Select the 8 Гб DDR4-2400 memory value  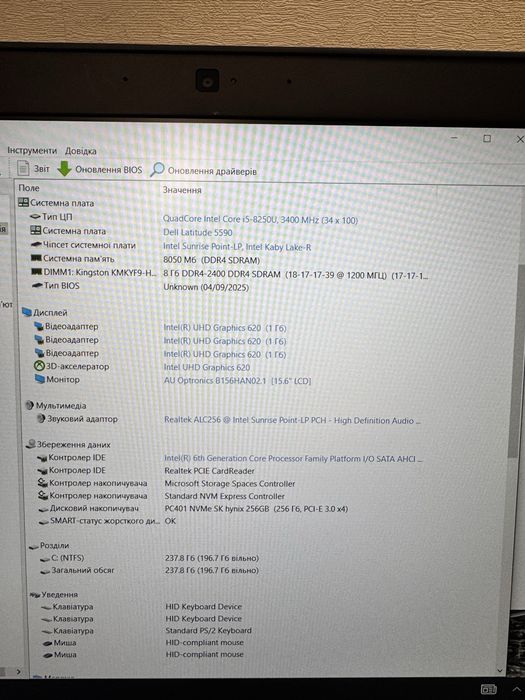(x=296, y=275)
